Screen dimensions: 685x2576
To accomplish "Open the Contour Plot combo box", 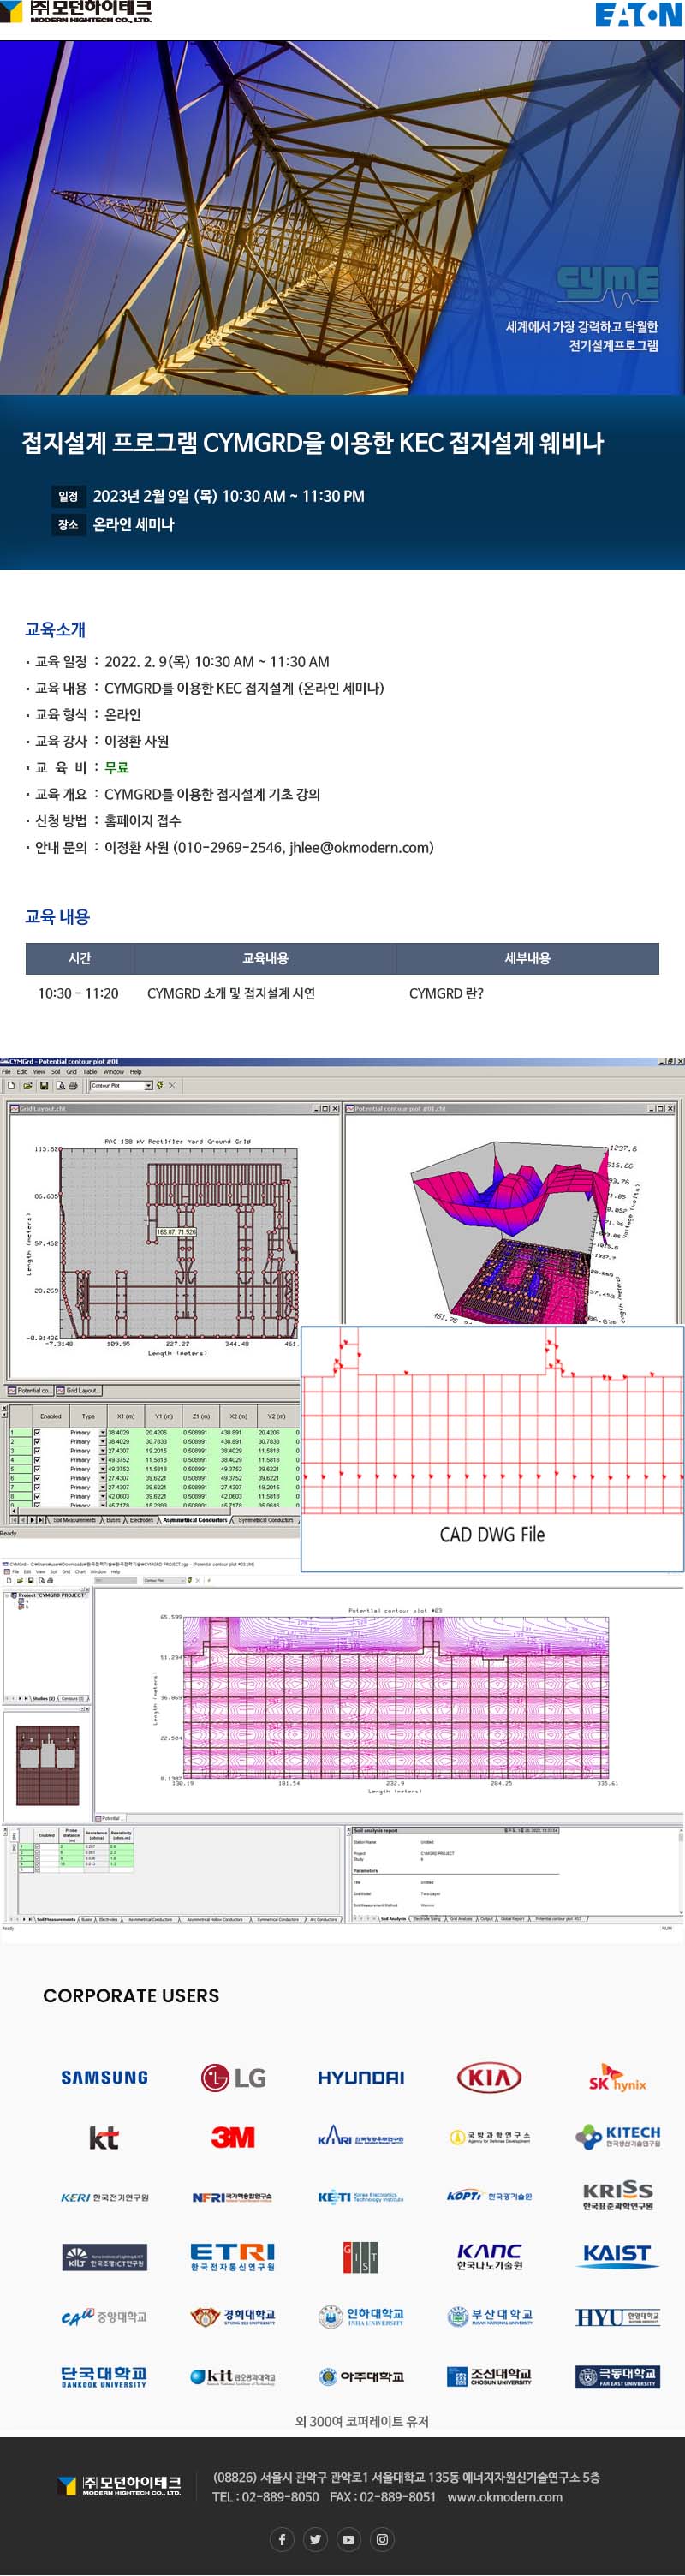I will click(x=121, y=1085).
